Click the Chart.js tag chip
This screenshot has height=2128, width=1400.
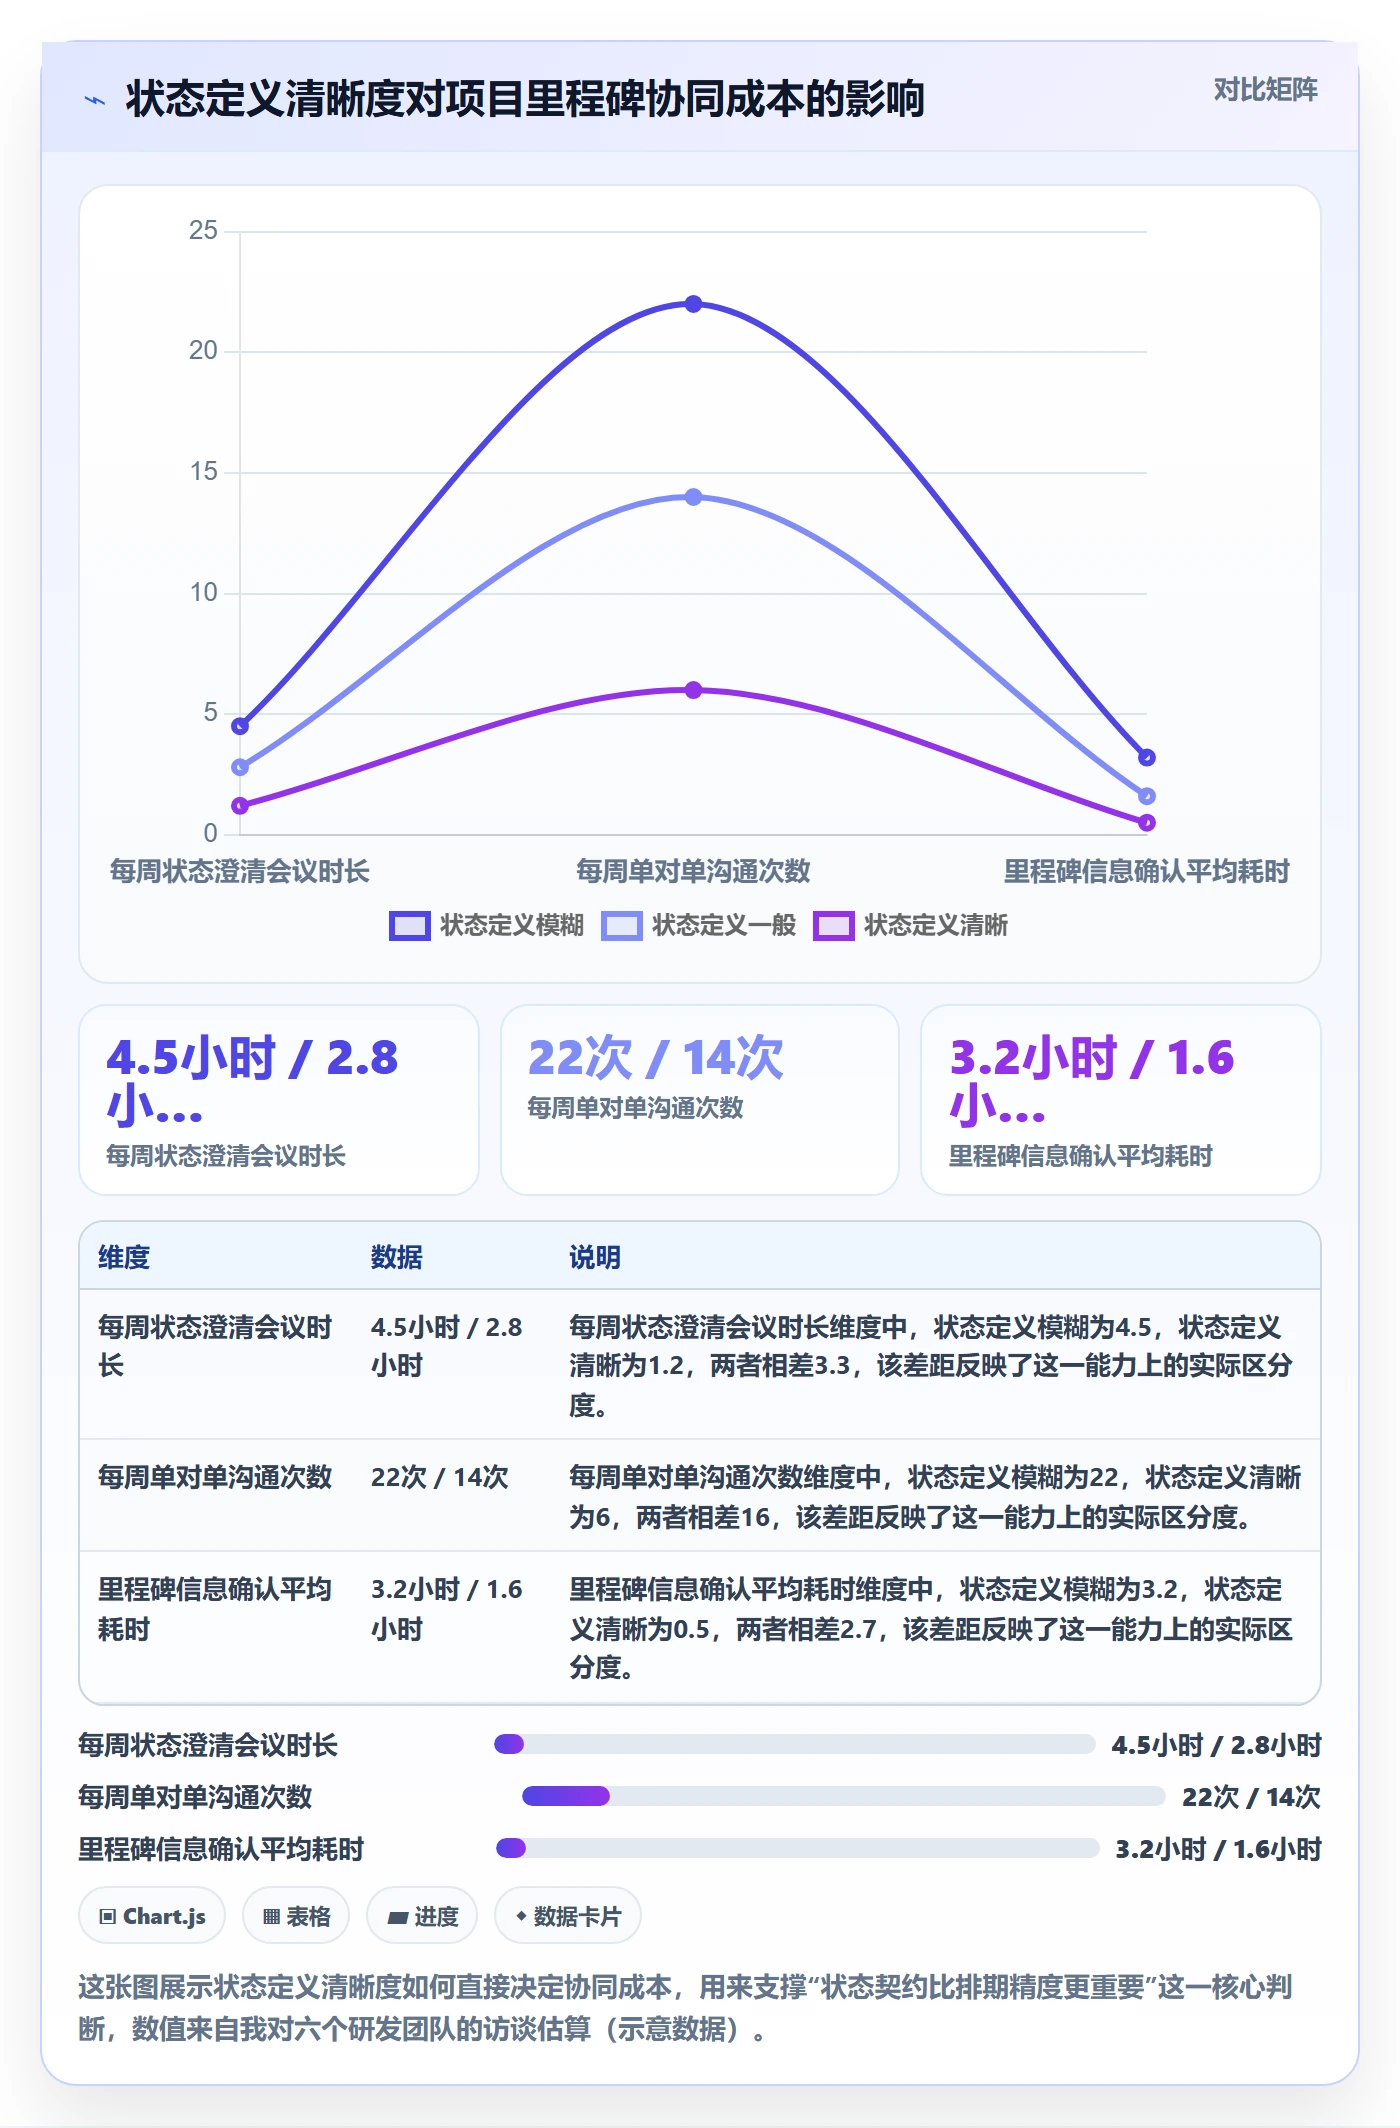click(x=152, y=1916)
